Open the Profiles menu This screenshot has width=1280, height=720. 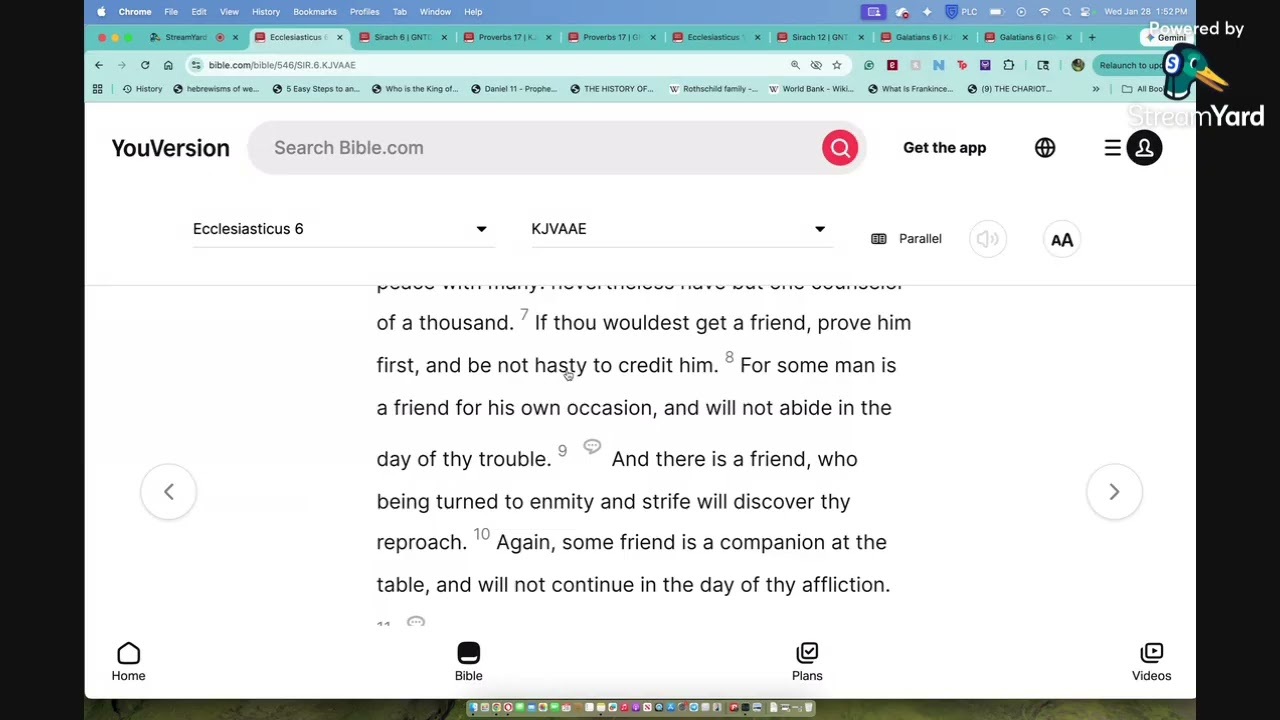(364, 12)
